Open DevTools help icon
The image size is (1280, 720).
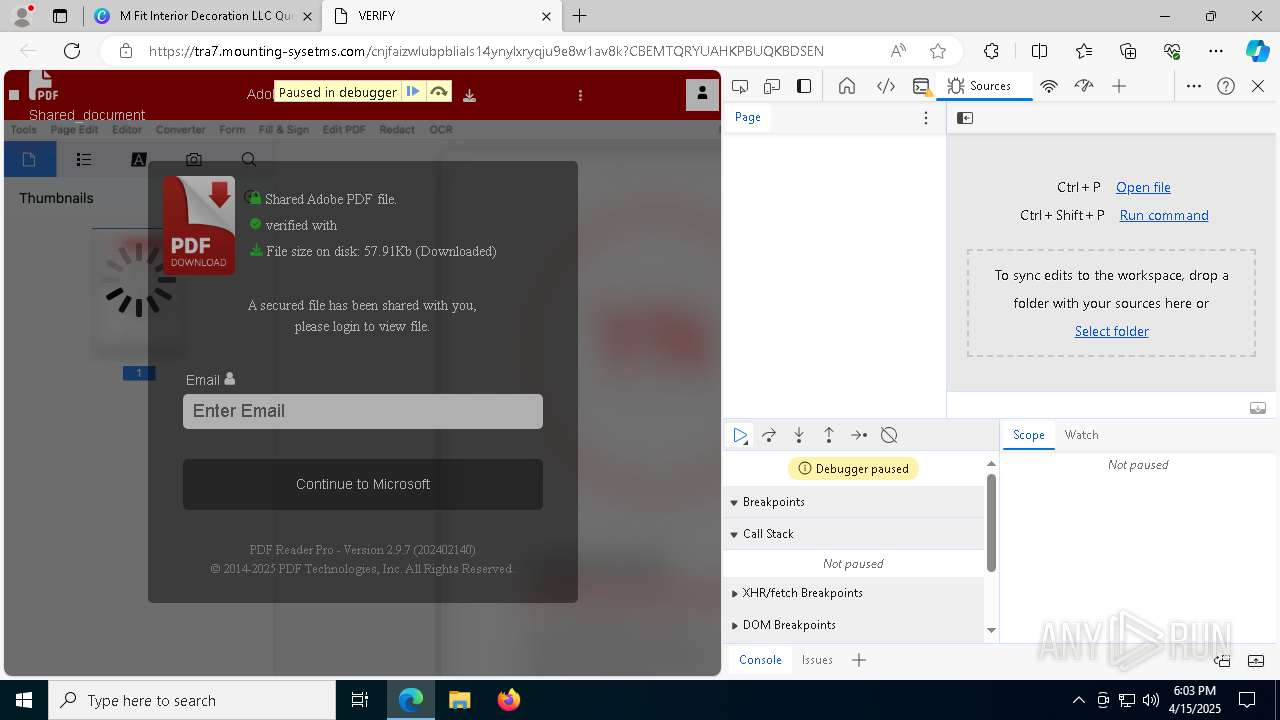[x=1226, y=86]
